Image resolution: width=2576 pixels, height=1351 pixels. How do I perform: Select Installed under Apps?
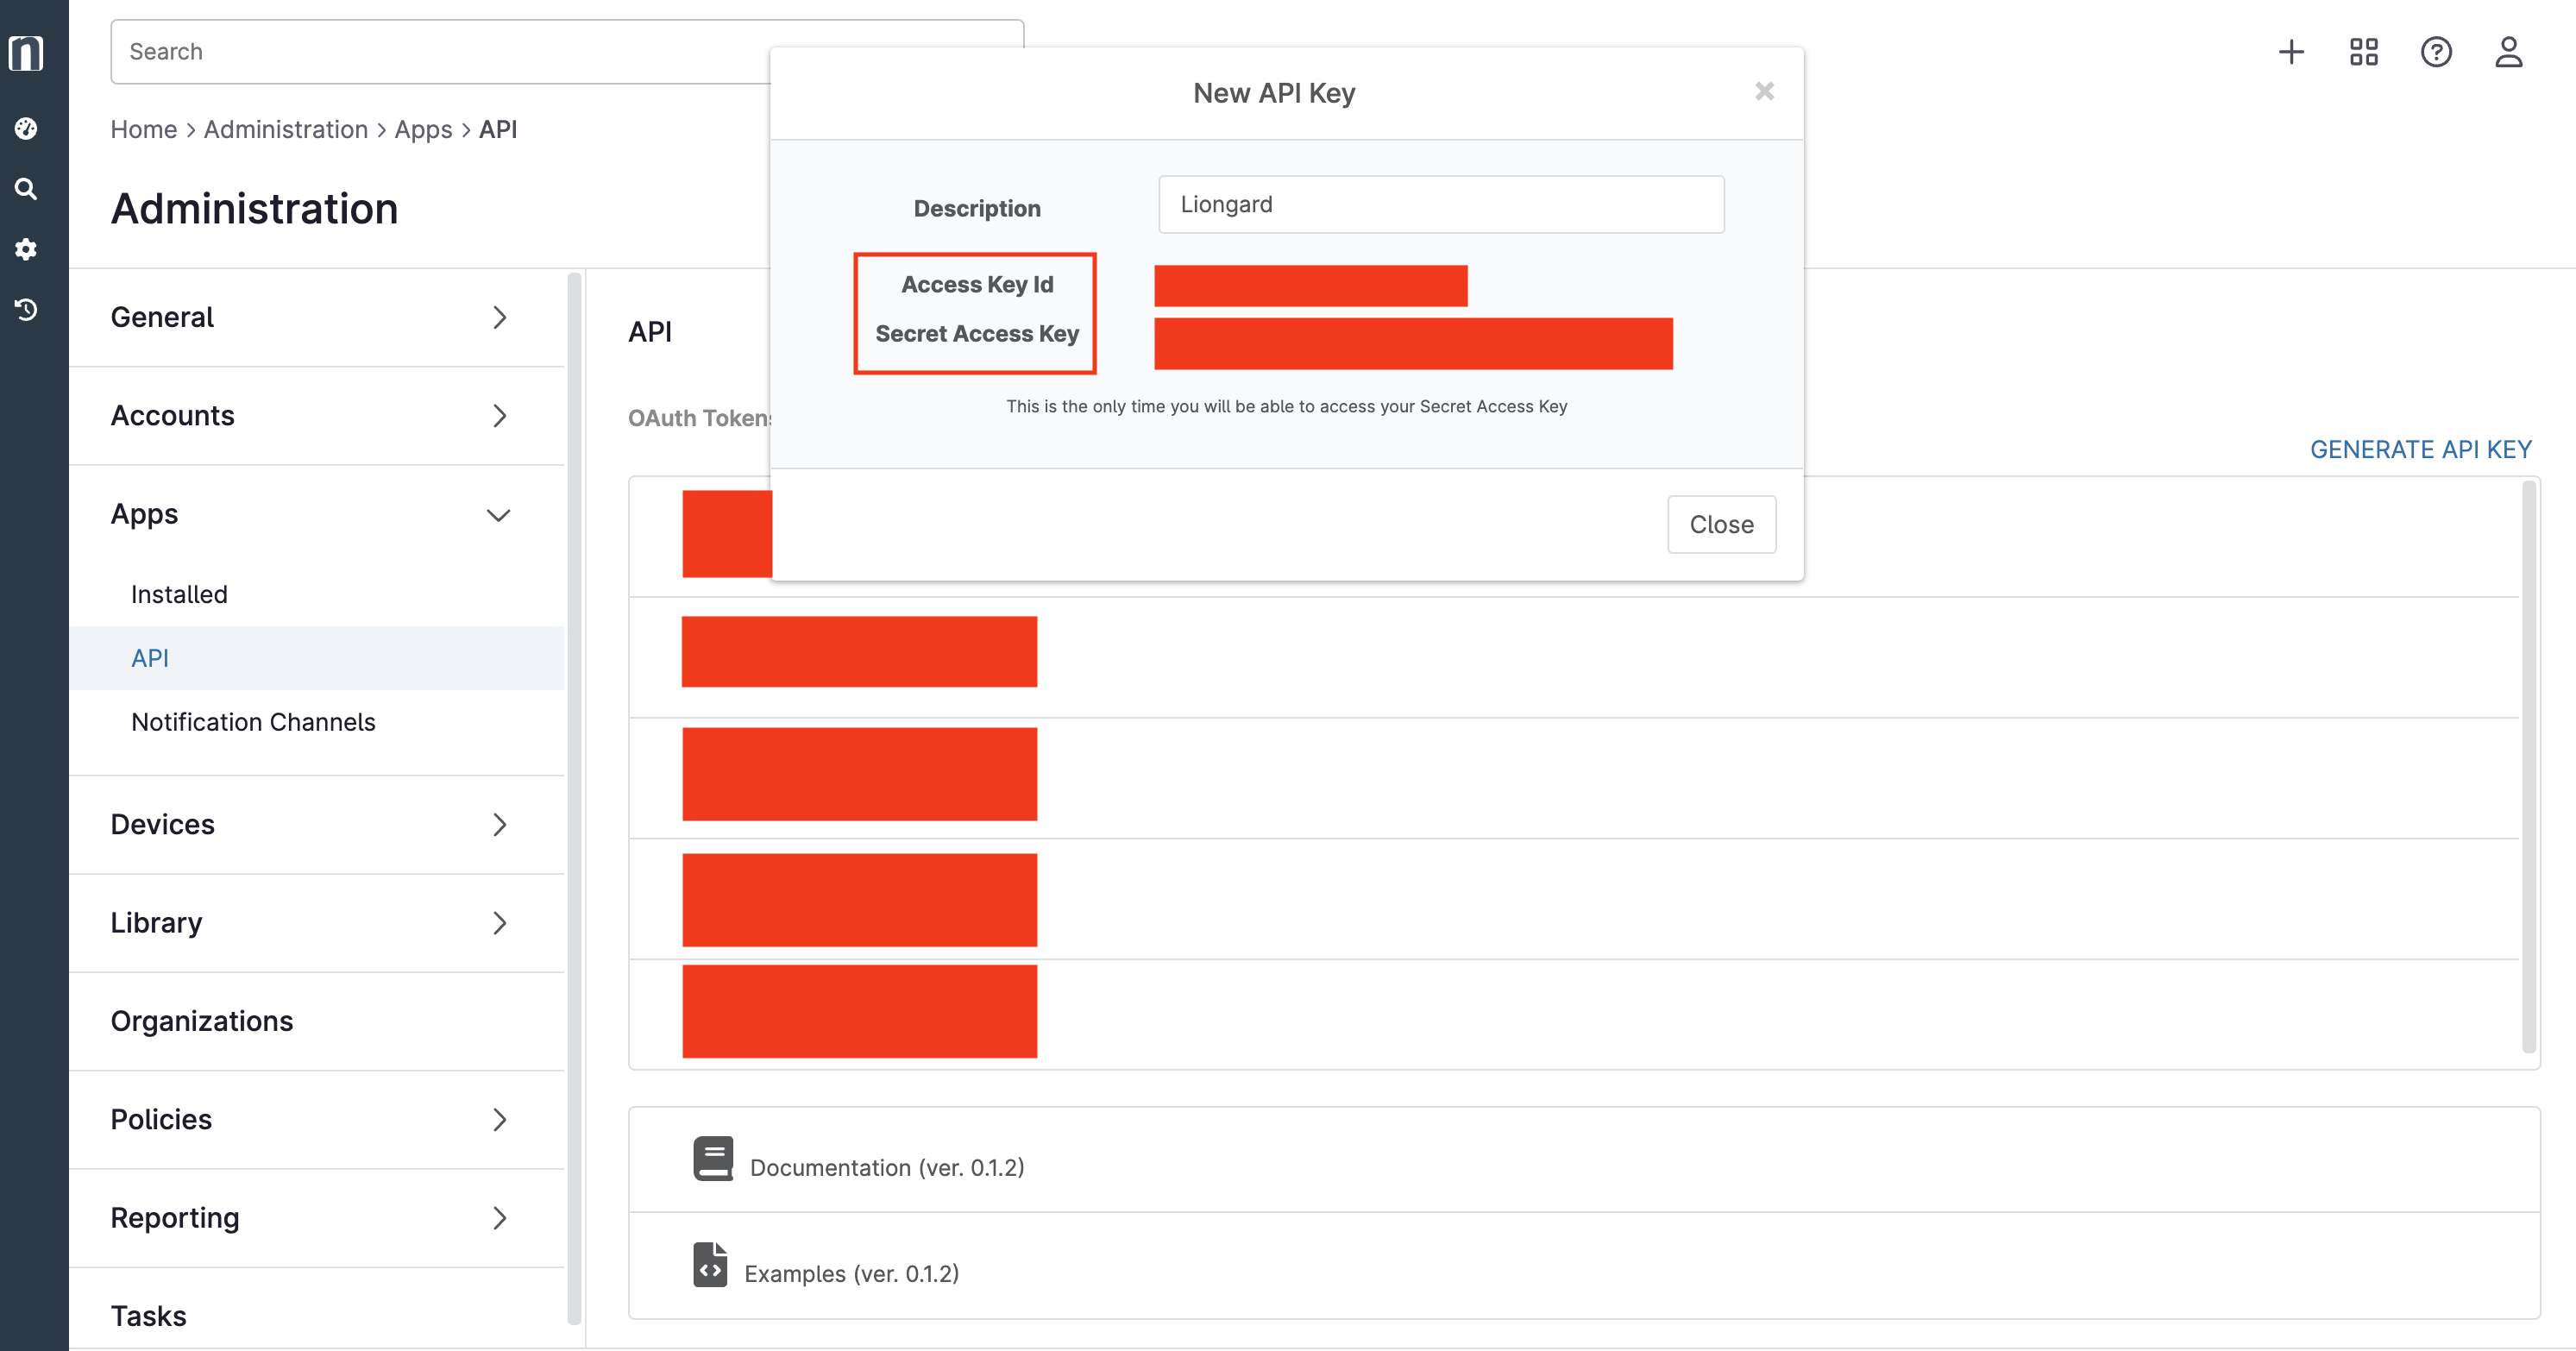tap(179, 594)
